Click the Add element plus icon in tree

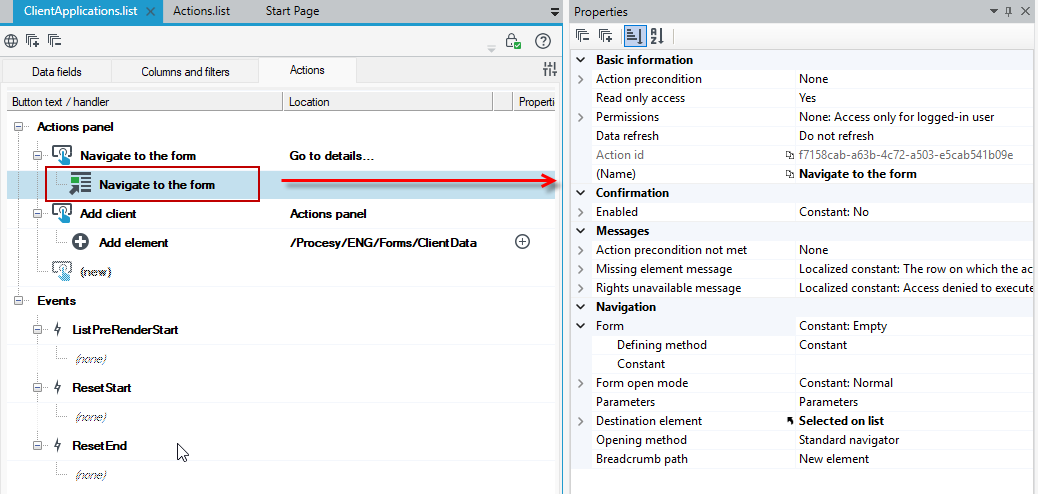[x=81, y=242]
